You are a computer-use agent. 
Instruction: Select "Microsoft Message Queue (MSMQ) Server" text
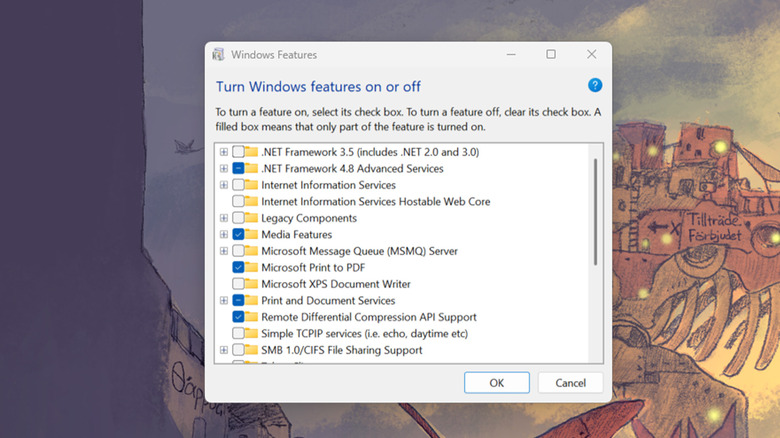(x=359, y=251)
